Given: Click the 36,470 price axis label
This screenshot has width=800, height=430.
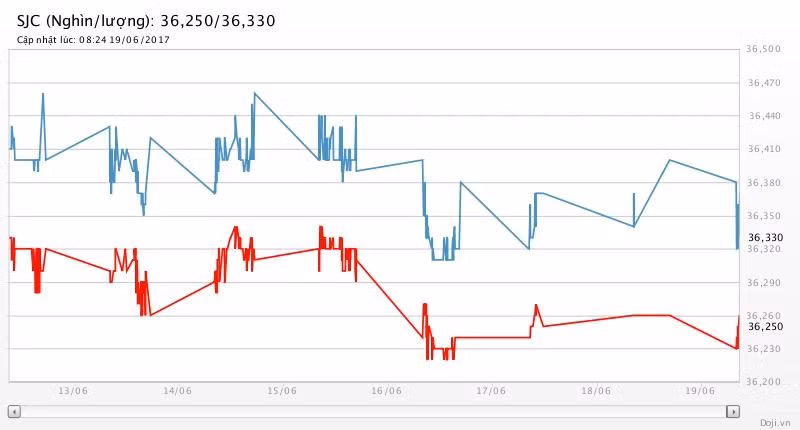Looking at the screenshot, I should coord(764,83).
